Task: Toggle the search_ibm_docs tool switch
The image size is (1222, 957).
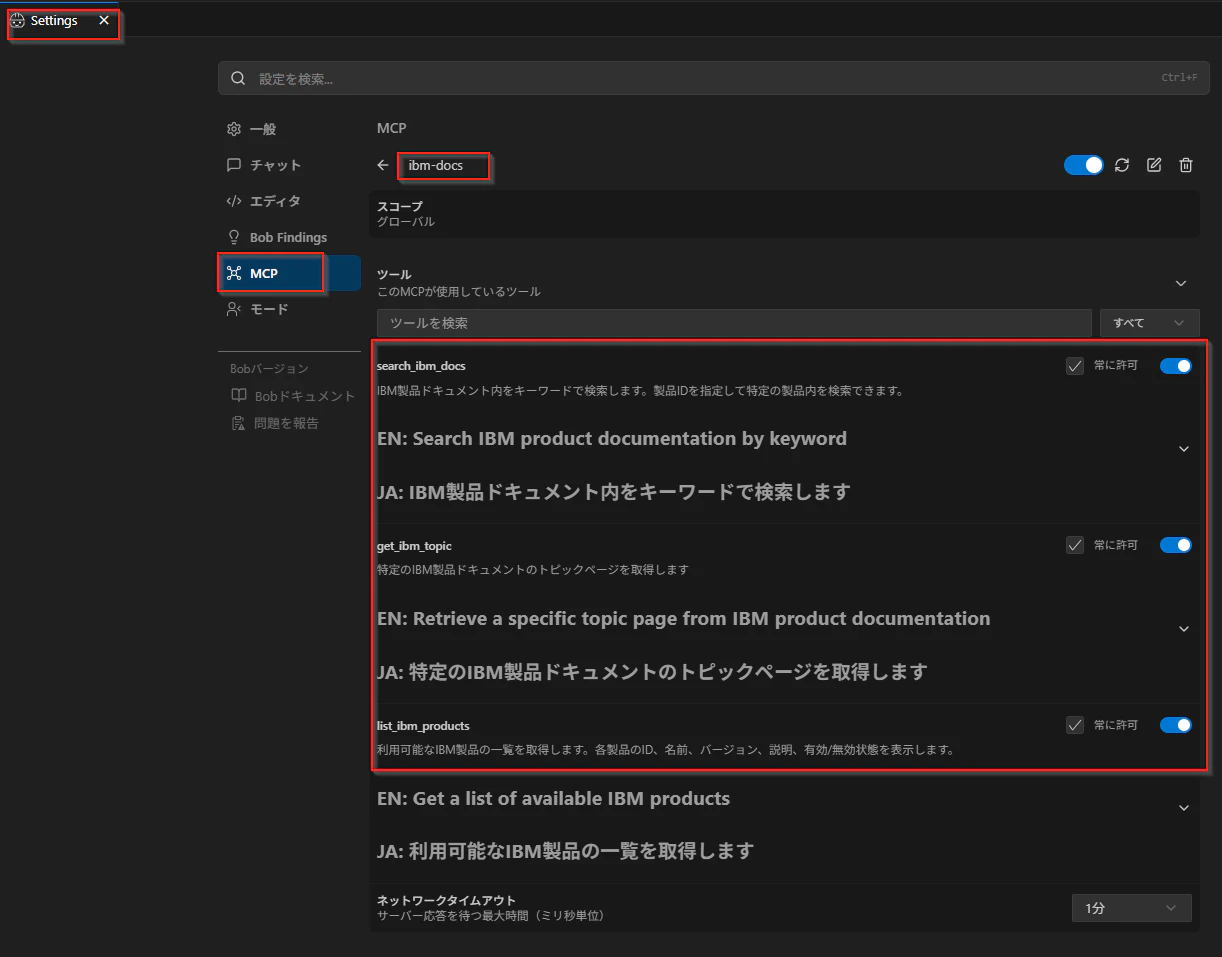Action: (x=1176, y=366)
